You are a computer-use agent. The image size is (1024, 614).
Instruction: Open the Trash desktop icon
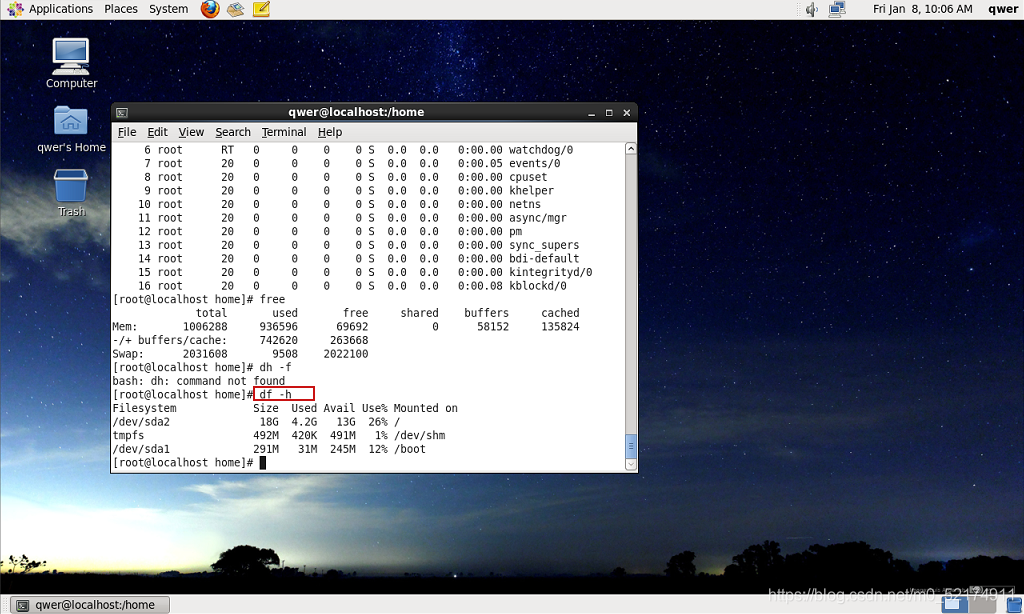point(71,193)
